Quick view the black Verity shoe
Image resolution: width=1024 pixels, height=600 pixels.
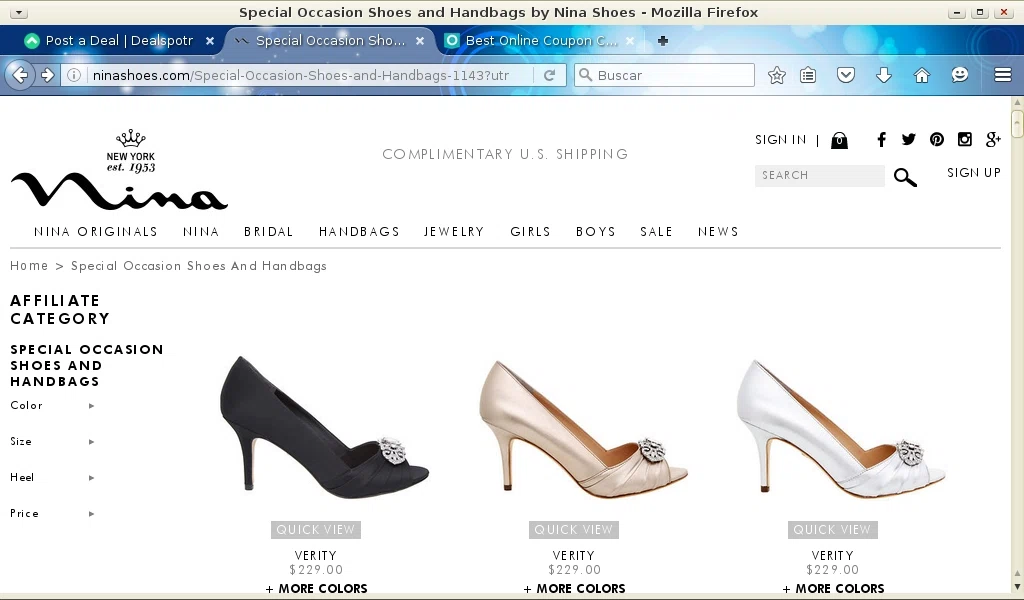click(x=316, y=529)
